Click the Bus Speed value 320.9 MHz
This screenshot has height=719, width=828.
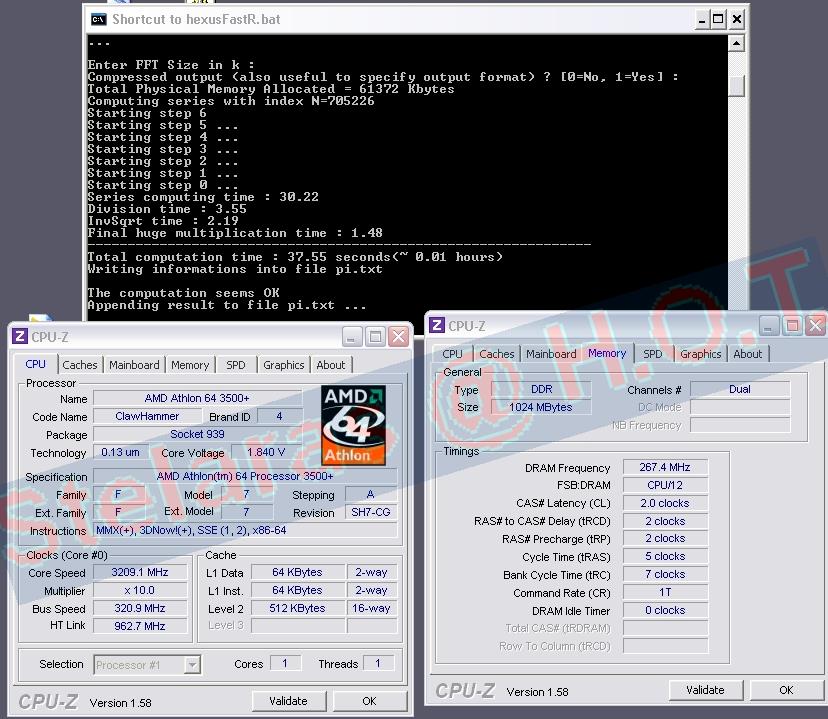(140, 608)
